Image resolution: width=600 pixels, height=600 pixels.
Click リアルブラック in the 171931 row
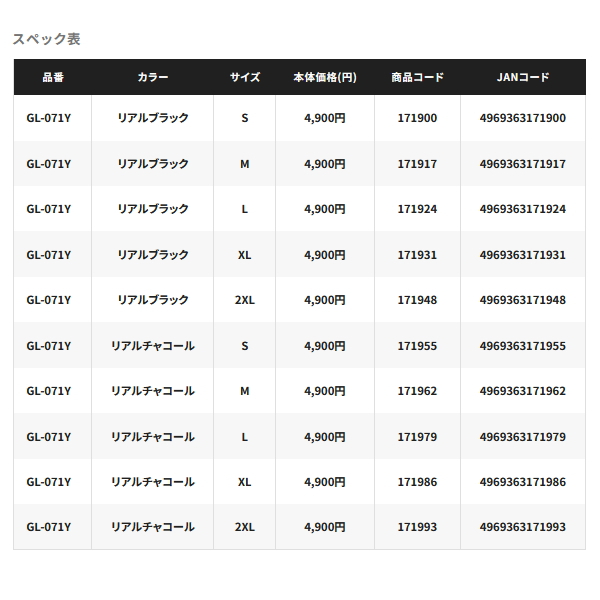(x=153, y=255)
